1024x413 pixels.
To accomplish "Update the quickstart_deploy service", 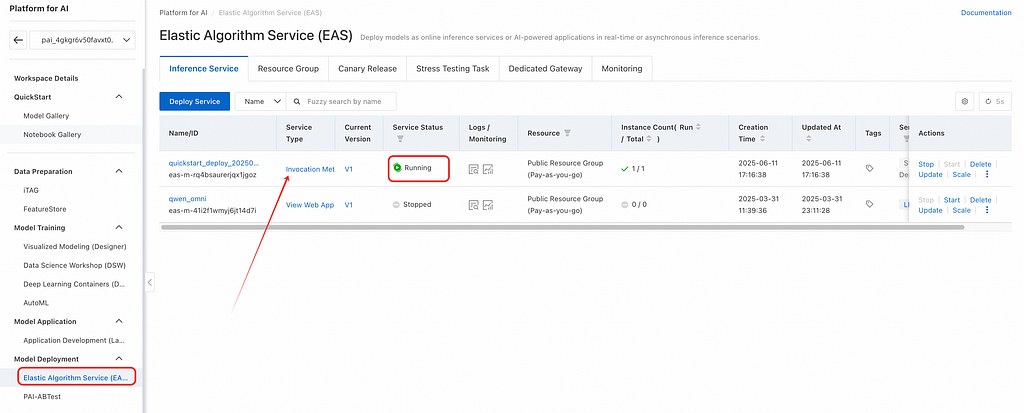I will pyautogui.click(x=931, y=174).
